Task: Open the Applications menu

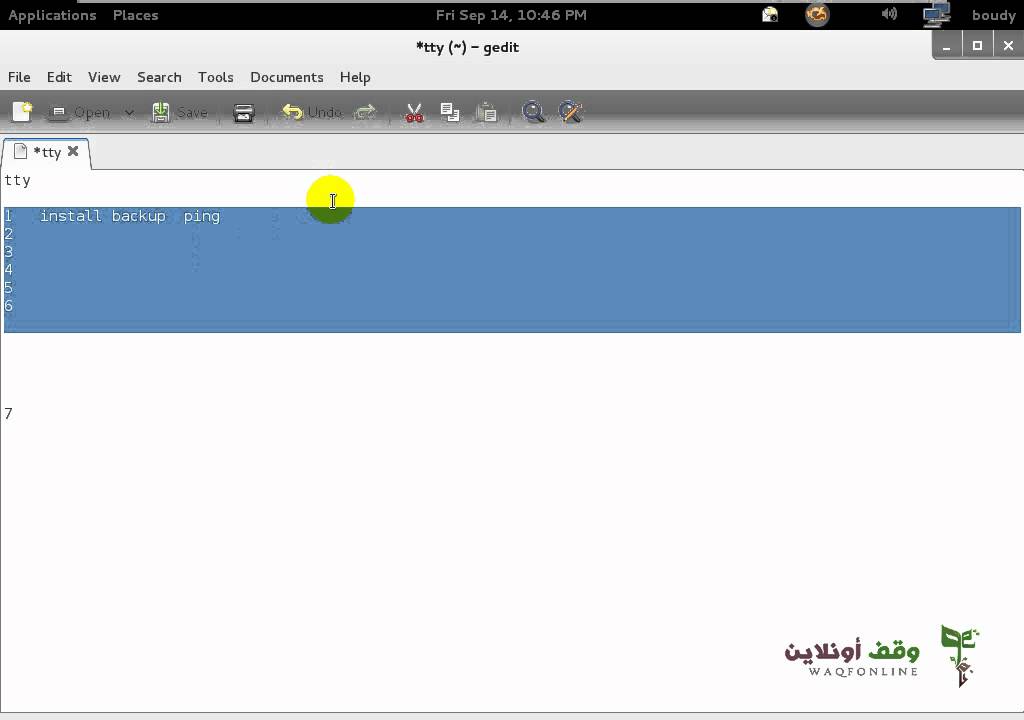Action: coord(52,15)
